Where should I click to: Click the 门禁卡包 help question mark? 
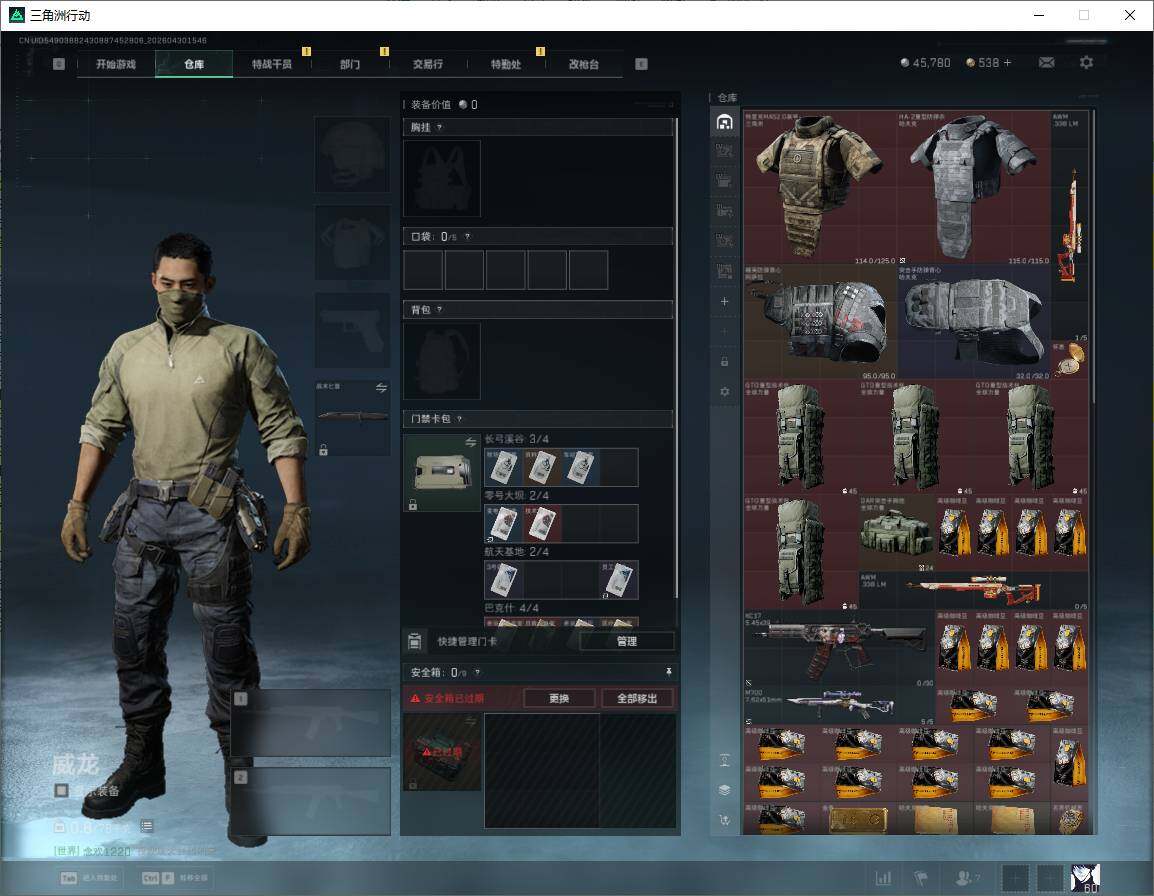point(459,419)
